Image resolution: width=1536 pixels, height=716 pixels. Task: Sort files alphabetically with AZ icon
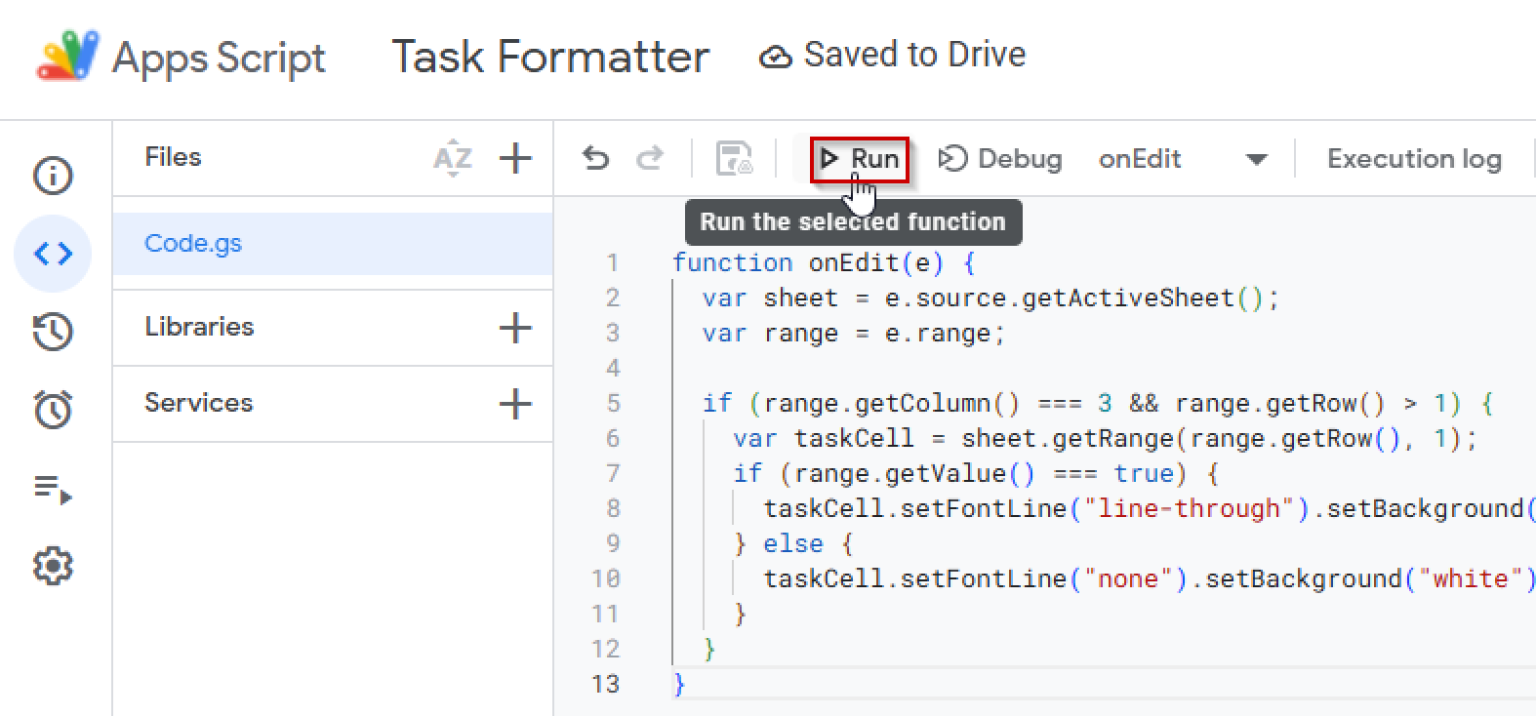click(x=452, y=158)
